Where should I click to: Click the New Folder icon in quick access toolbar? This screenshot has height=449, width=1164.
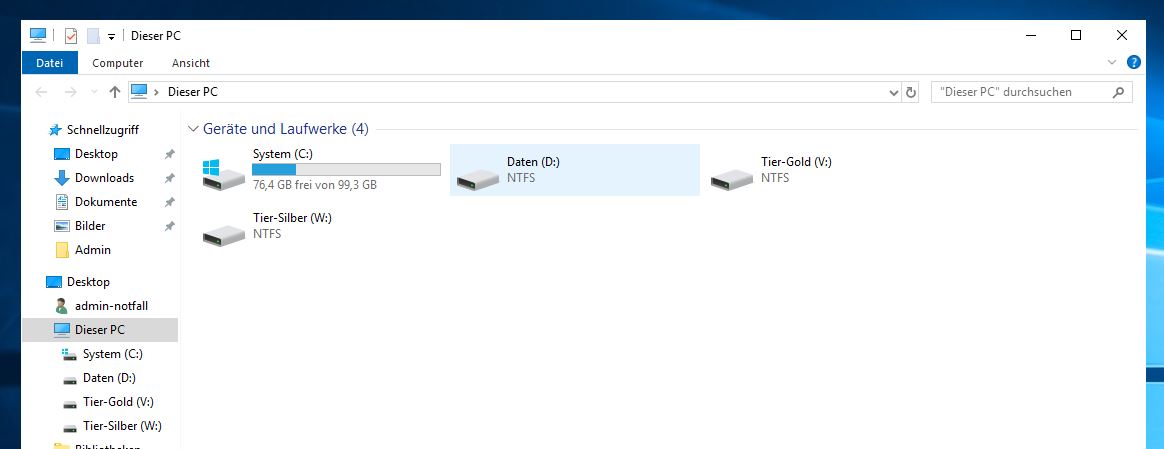[93, 36]
